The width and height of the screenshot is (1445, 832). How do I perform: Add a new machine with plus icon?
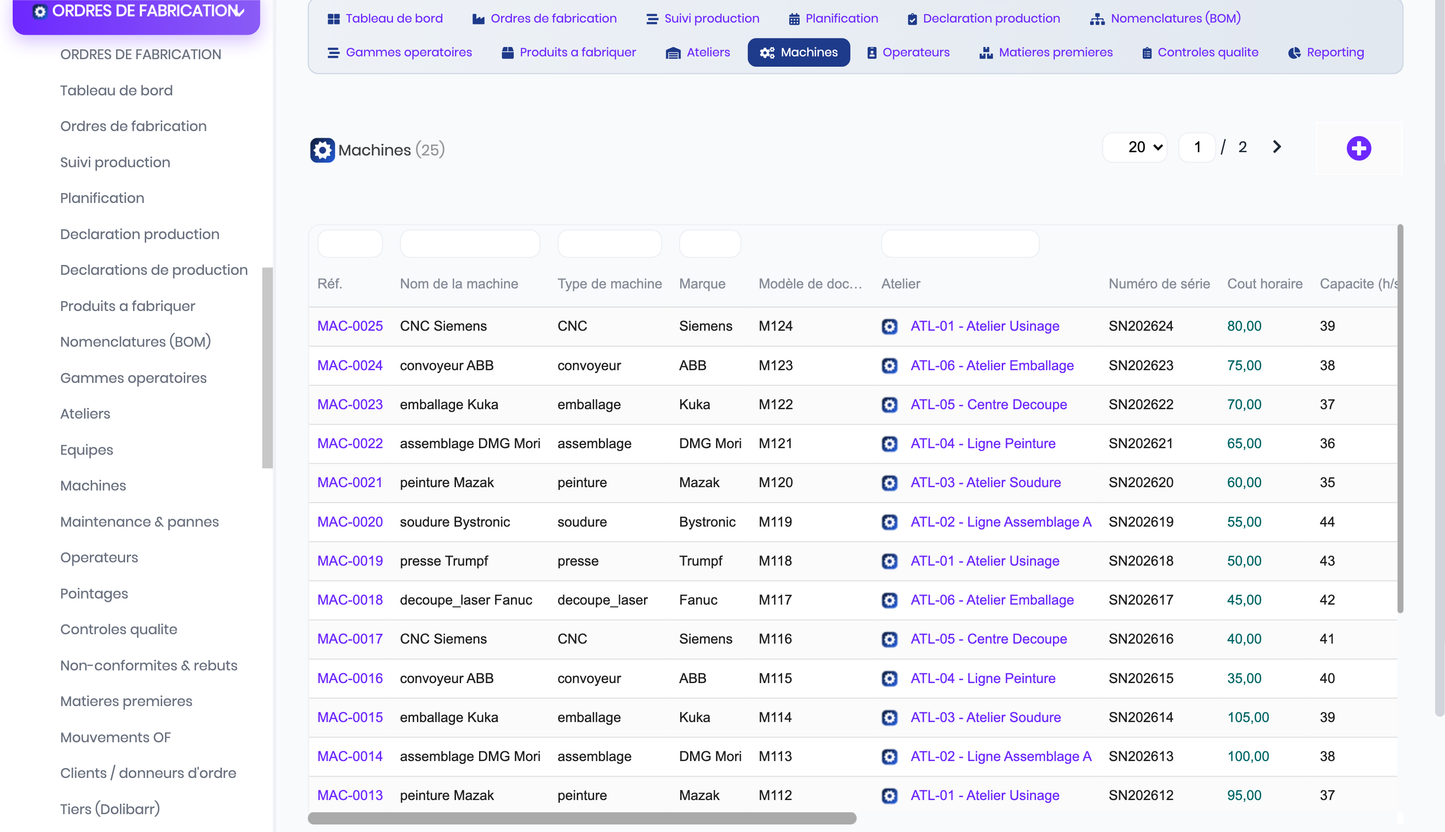(1358, 148)
